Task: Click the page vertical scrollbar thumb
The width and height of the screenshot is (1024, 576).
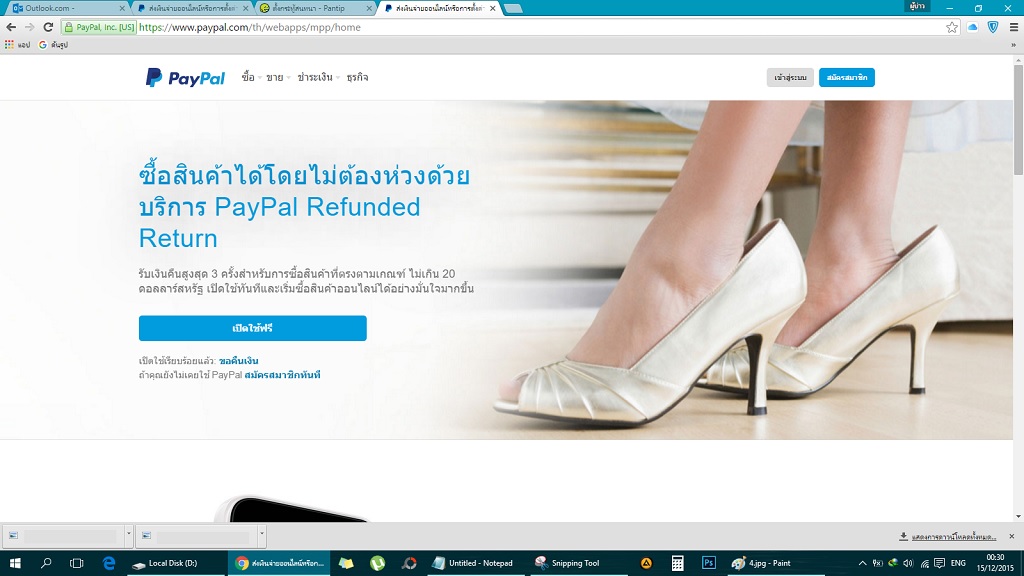Action: pos(1018,119)
